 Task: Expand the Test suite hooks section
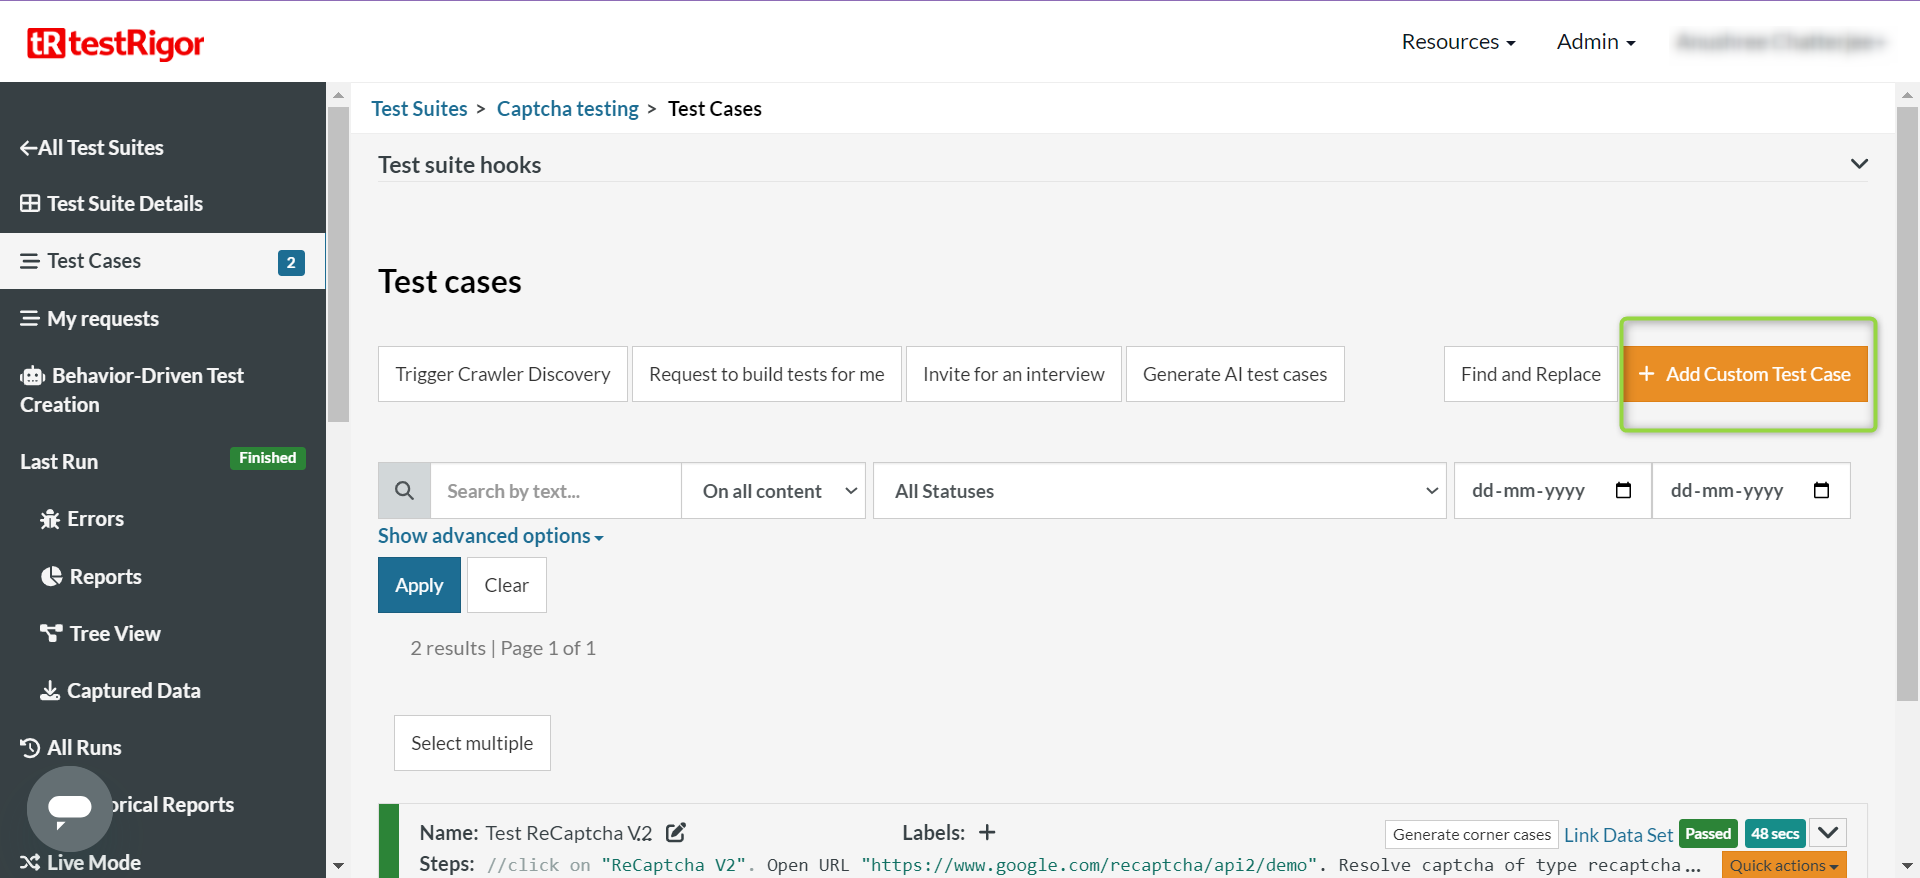[x=1859, y=164]
